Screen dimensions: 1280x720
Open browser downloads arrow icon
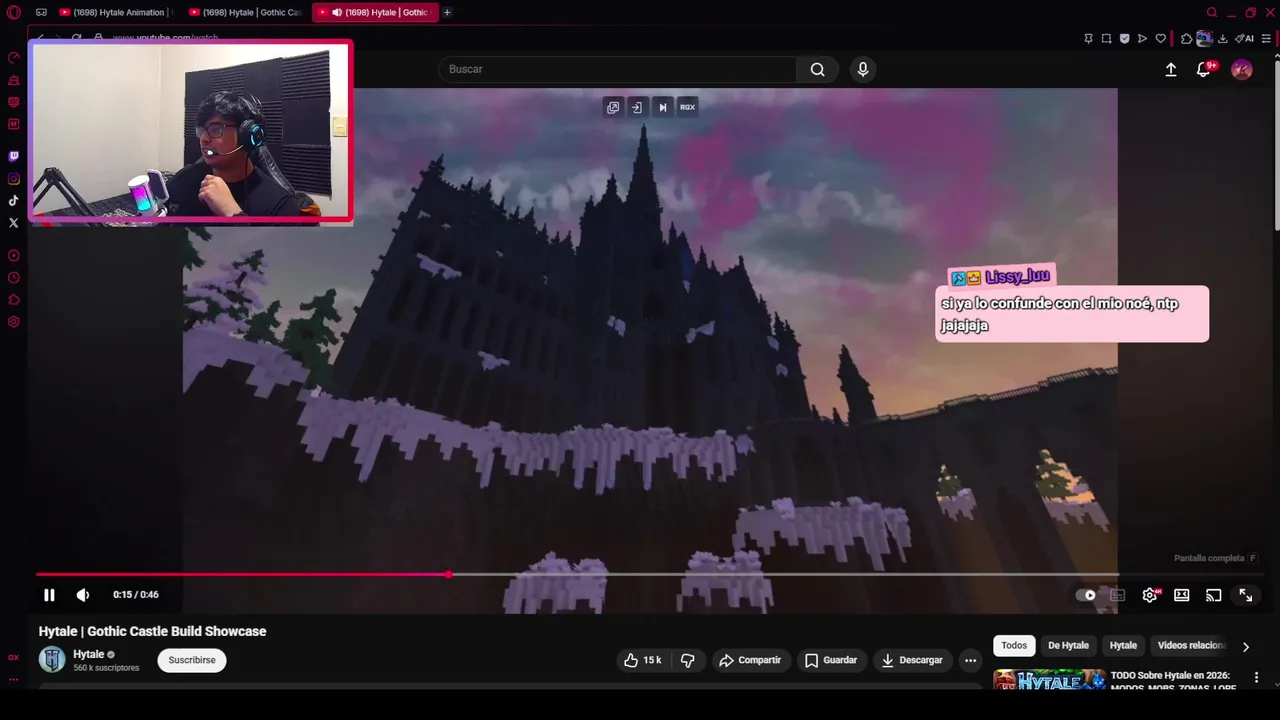[x=1222, y=38]
